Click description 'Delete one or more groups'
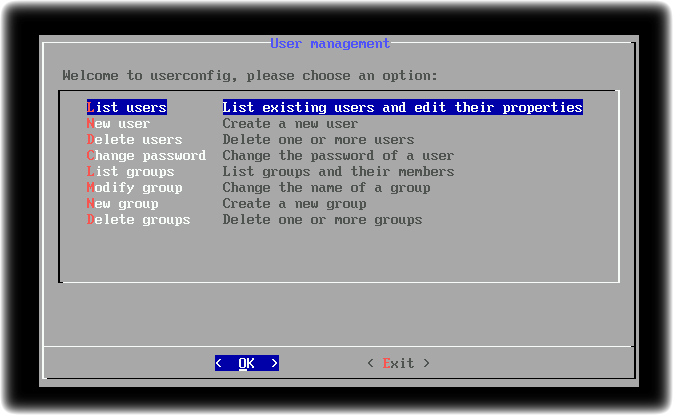Viewport: 673px width, 415px height. pyautogui.click(x=322, y=220)
